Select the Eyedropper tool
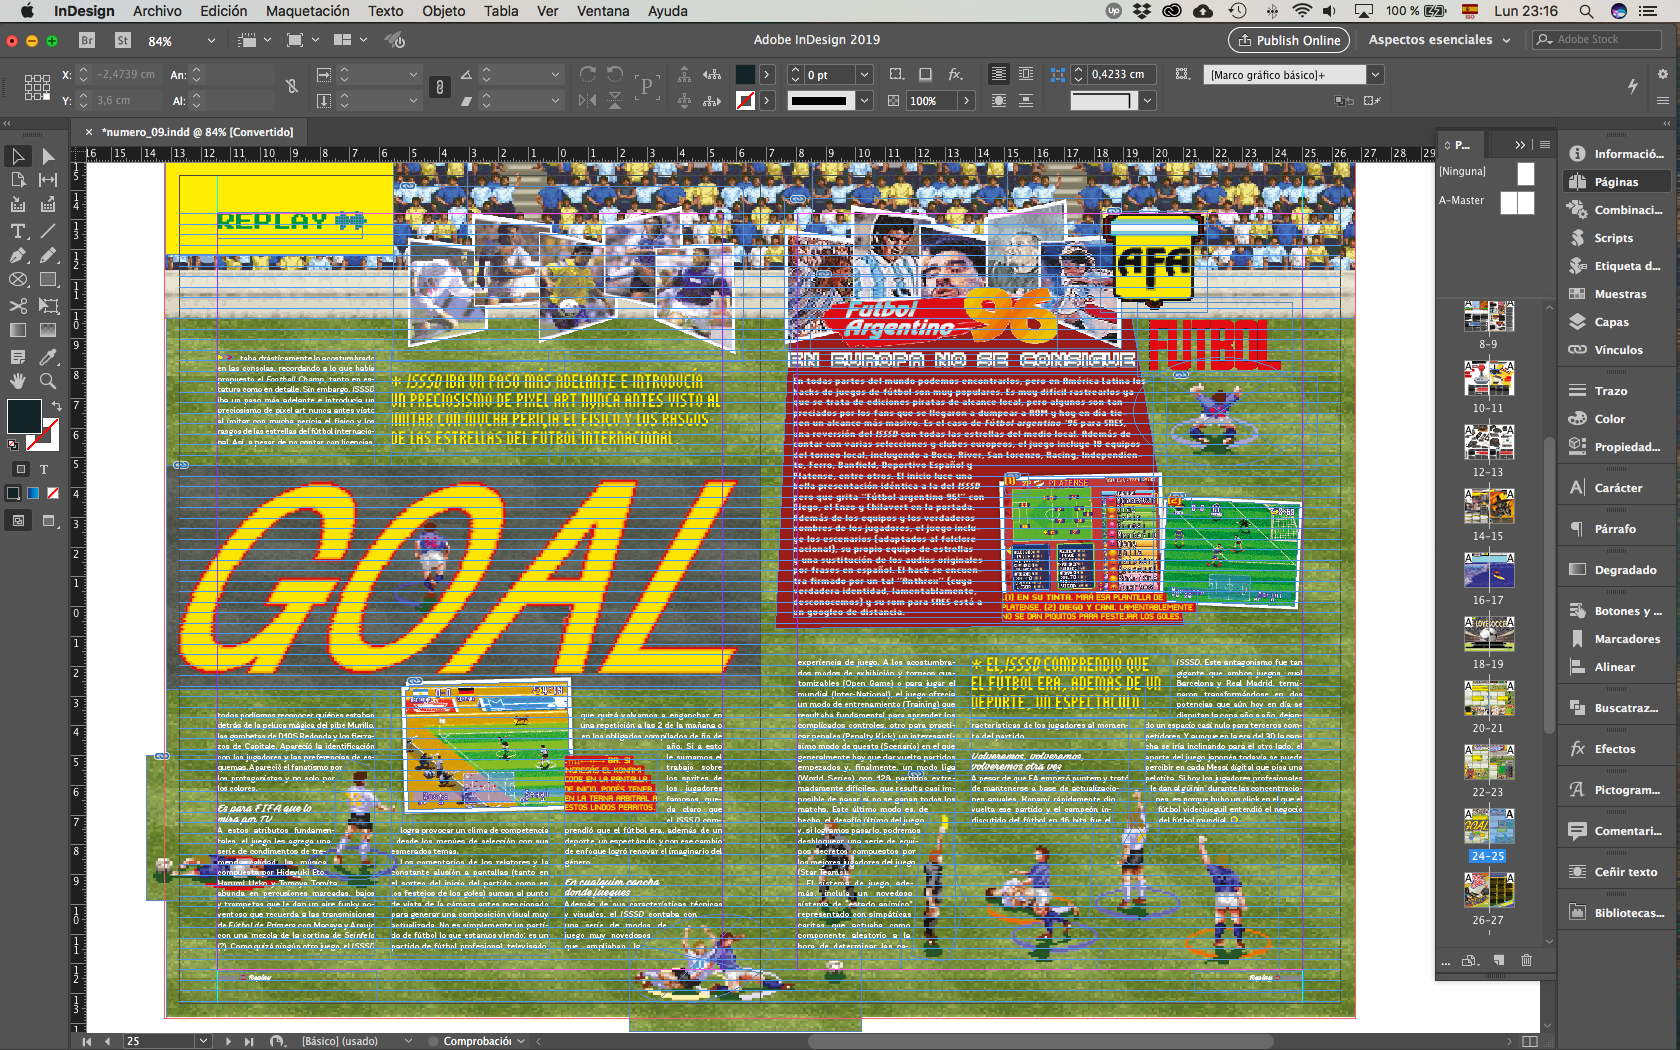 48,356
